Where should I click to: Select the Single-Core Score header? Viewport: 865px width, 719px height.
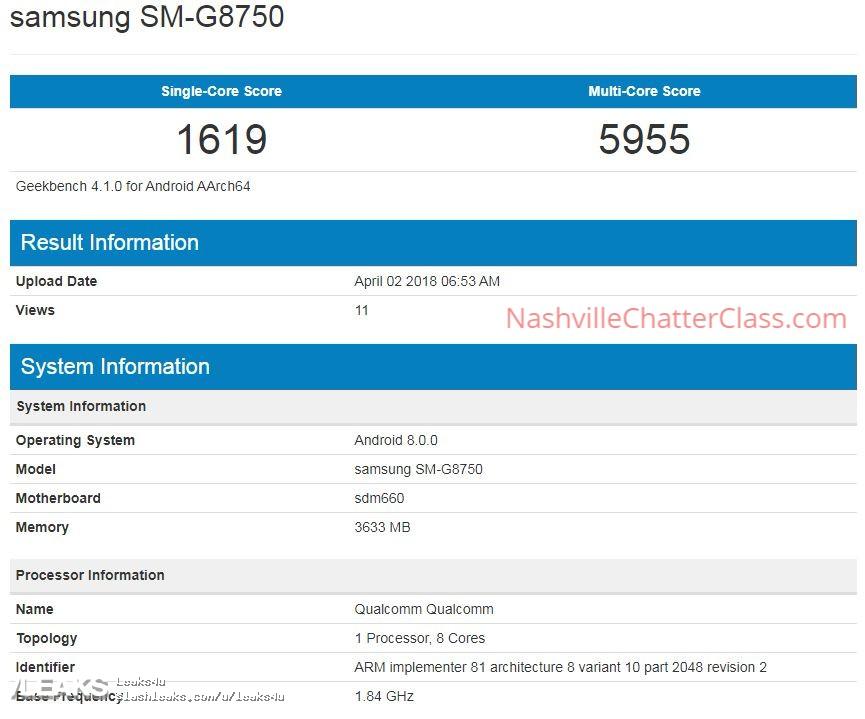coord(221,91)
